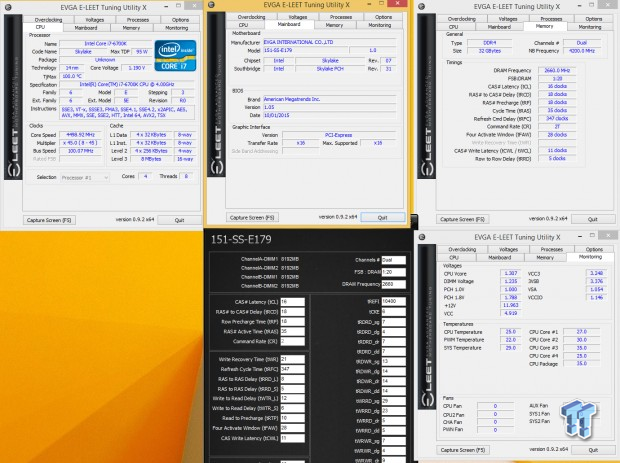The image size is (620, 463).
Task: Select the Processes tab in the CPU window
Action: [x=138, y=19]
